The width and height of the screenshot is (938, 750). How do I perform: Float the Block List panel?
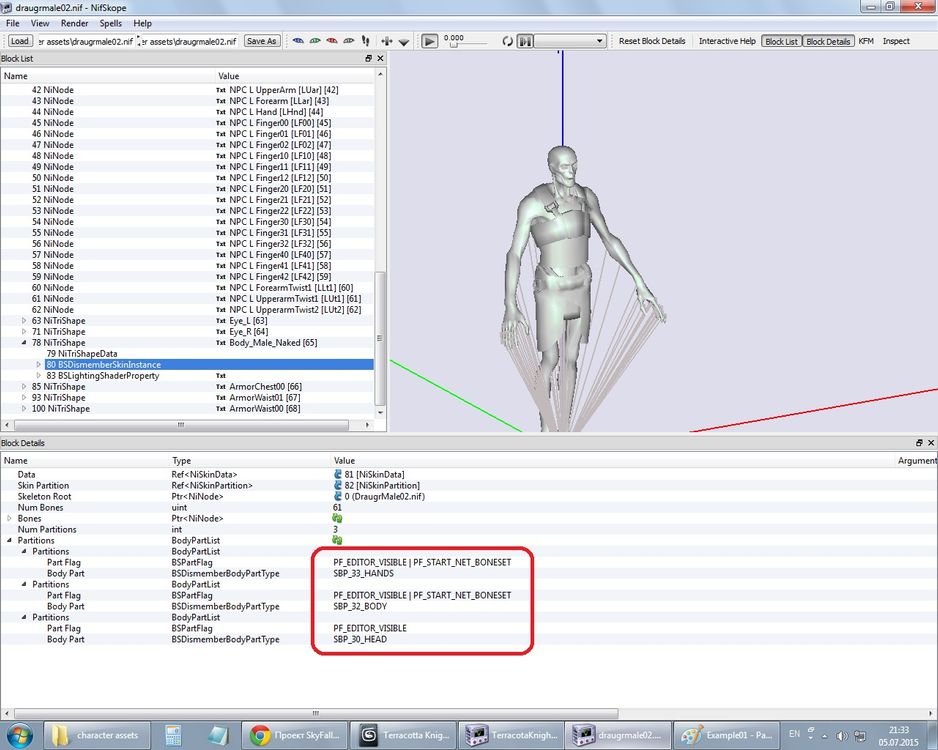(x=368, y=58)
